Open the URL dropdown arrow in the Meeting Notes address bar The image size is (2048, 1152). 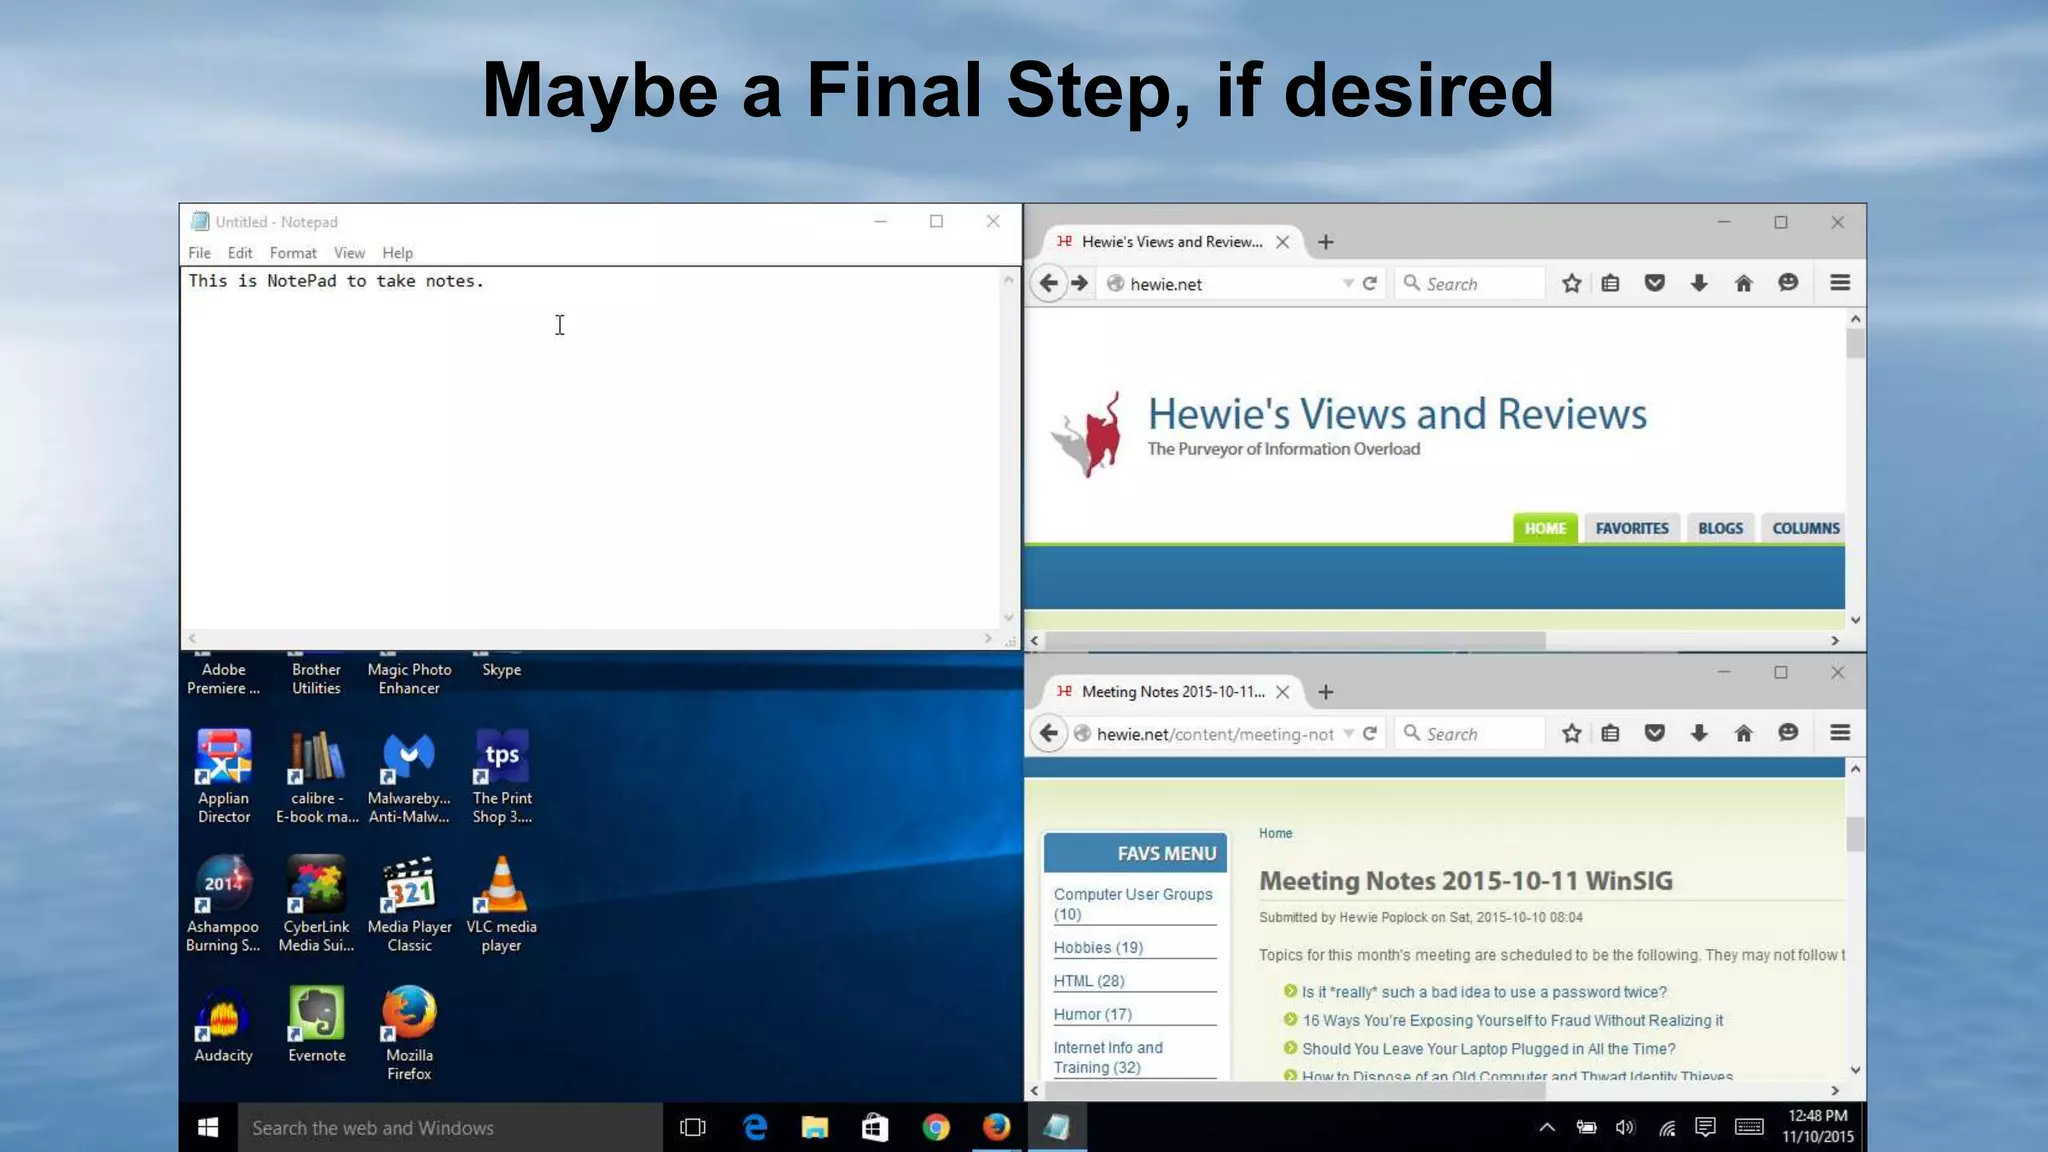[1348, 733]
